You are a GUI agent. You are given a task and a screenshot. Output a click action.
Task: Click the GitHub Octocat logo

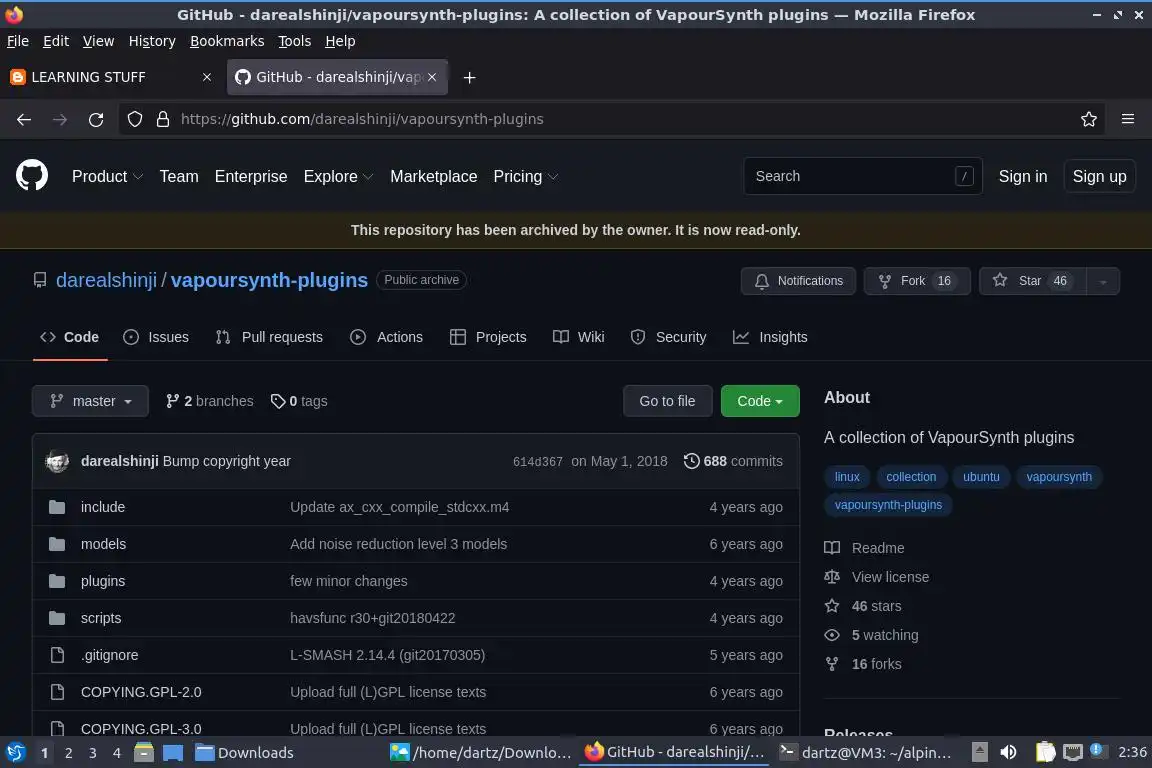point(32,176)
